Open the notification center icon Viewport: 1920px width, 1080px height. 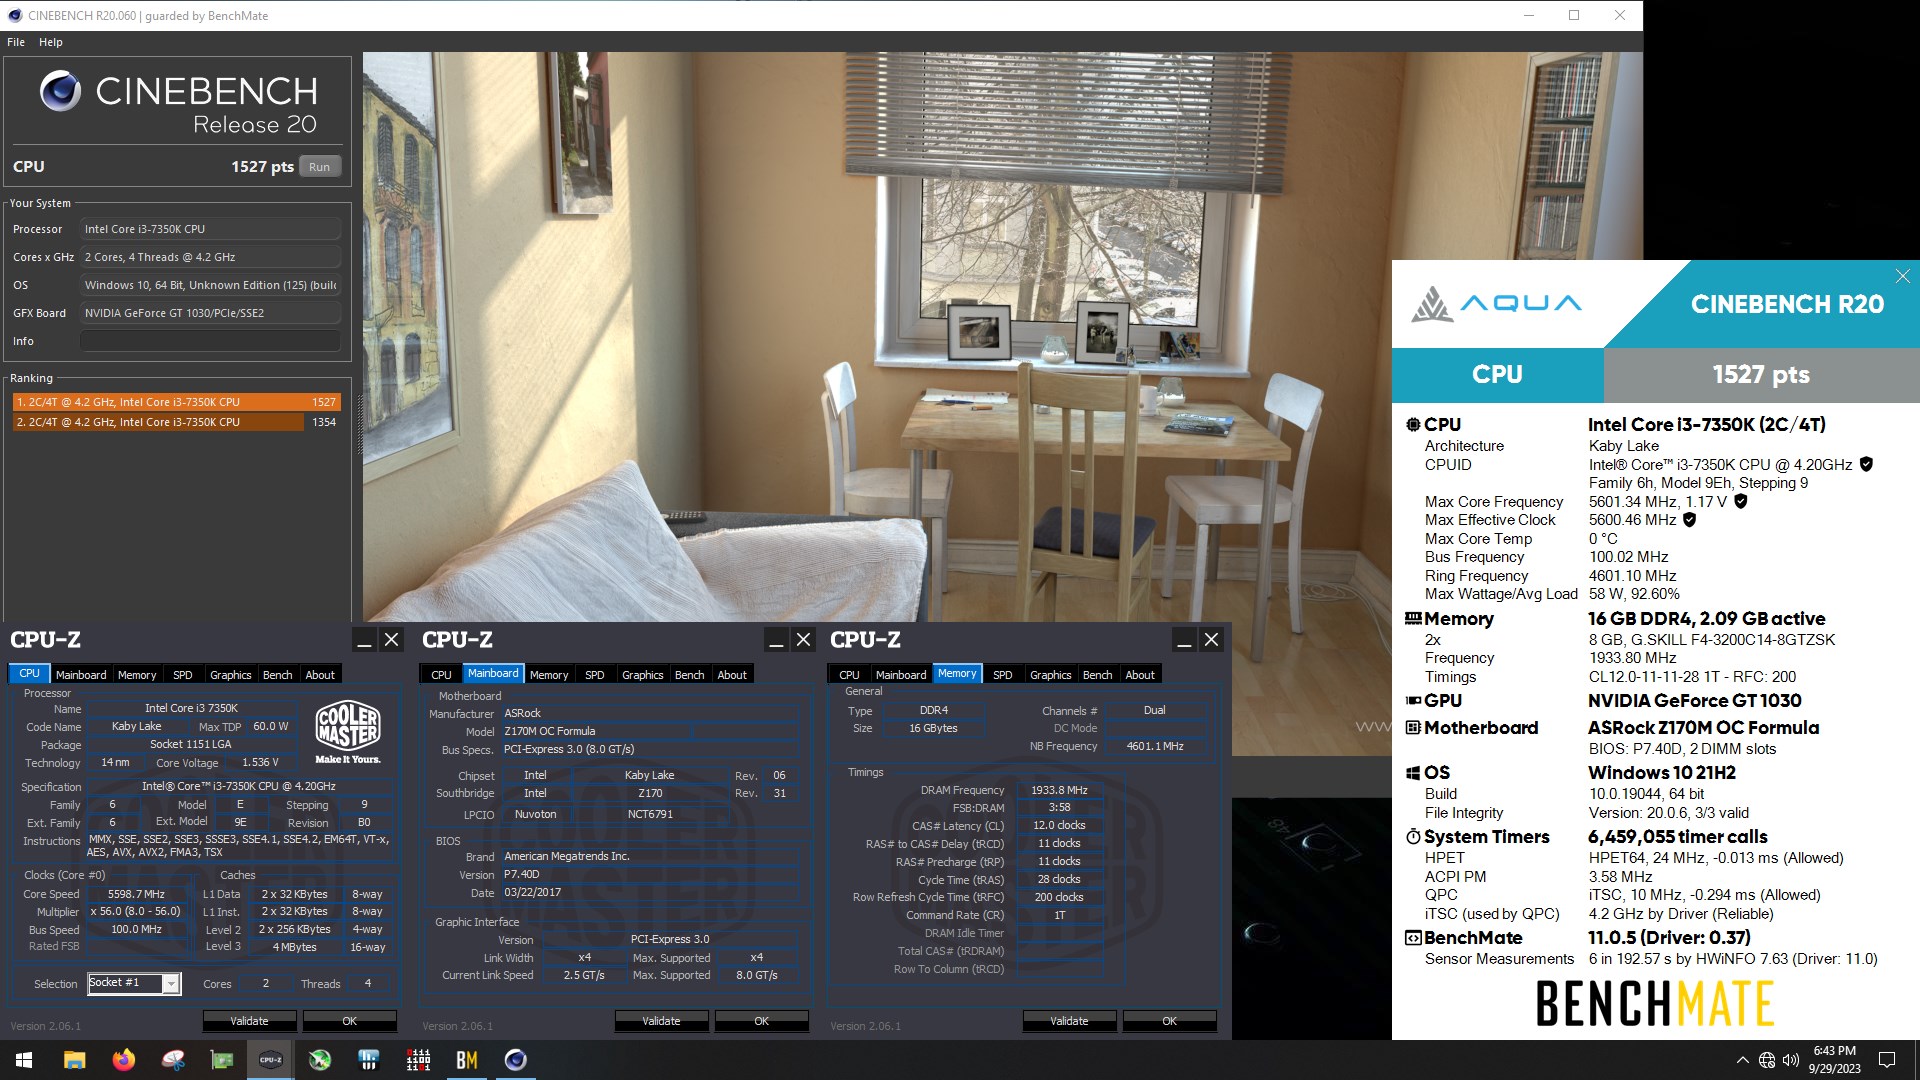(1887, 1060)
